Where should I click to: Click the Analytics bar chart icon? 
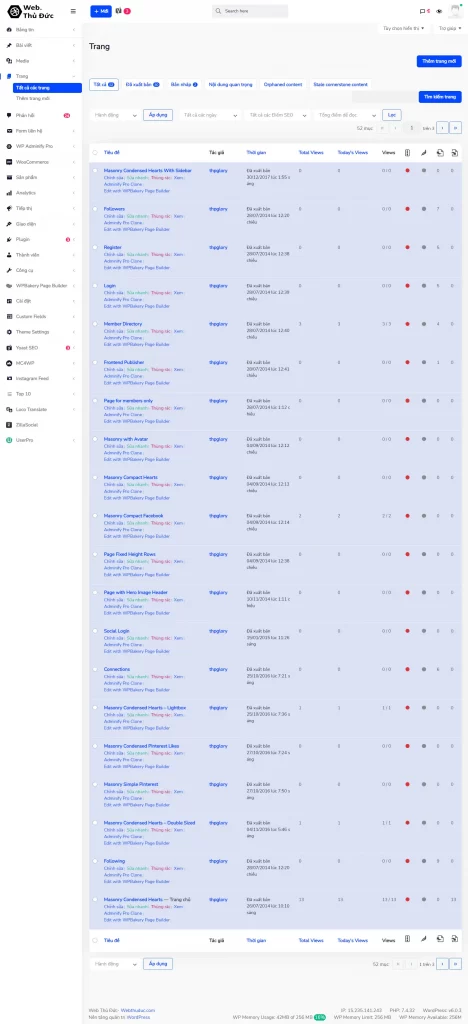[x=9, y=193]
